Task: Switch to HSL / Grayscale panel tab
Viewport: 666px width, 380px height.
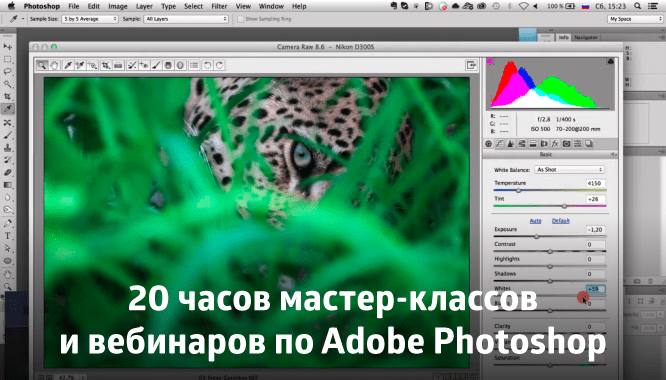Action: tap(522, 144)
